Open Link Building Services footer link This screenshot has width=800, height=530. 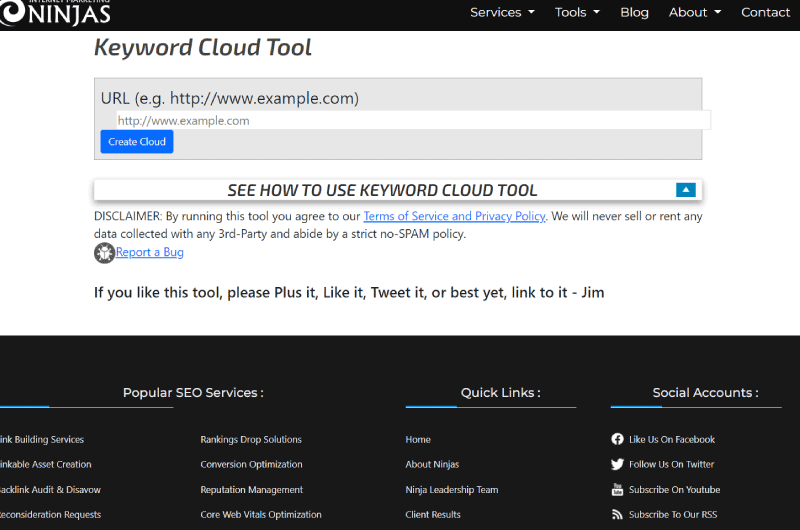click(x=42, y=439)
